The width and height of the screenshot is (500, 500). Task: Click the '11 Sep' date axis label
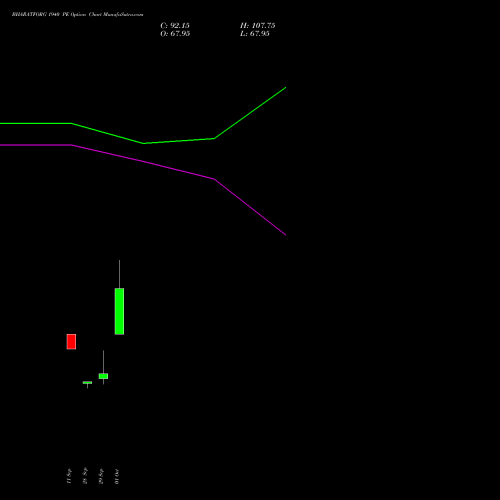[x=69, y=476]
